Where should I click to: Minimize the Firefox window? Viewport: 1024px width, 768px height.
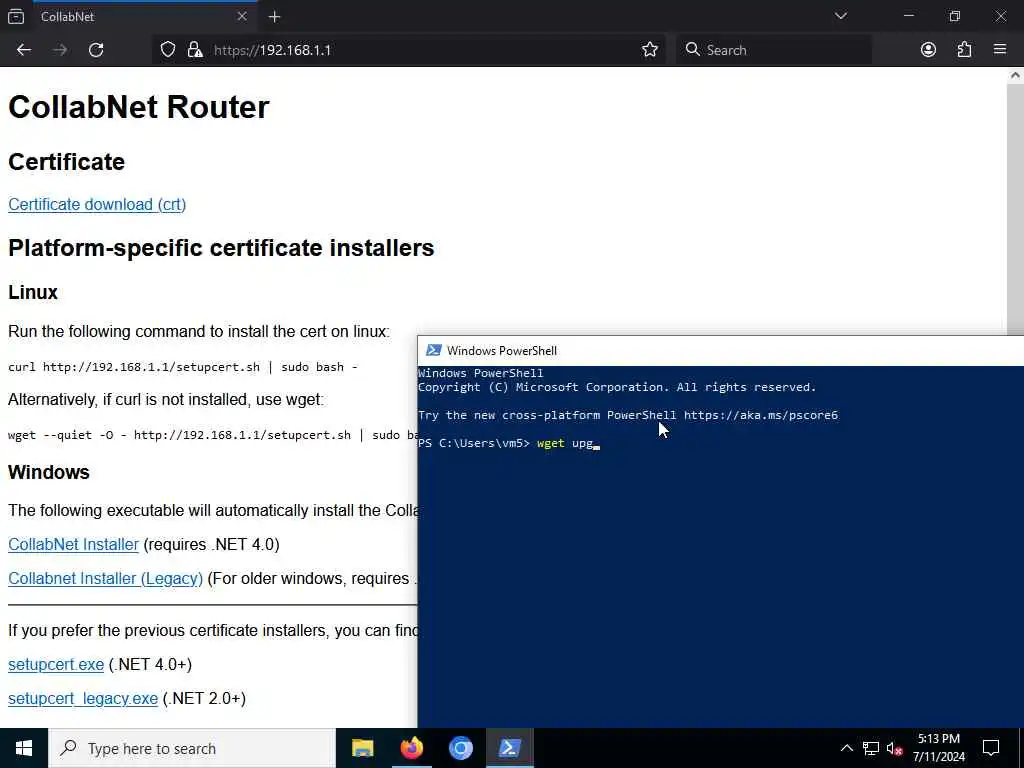point(908,16)
